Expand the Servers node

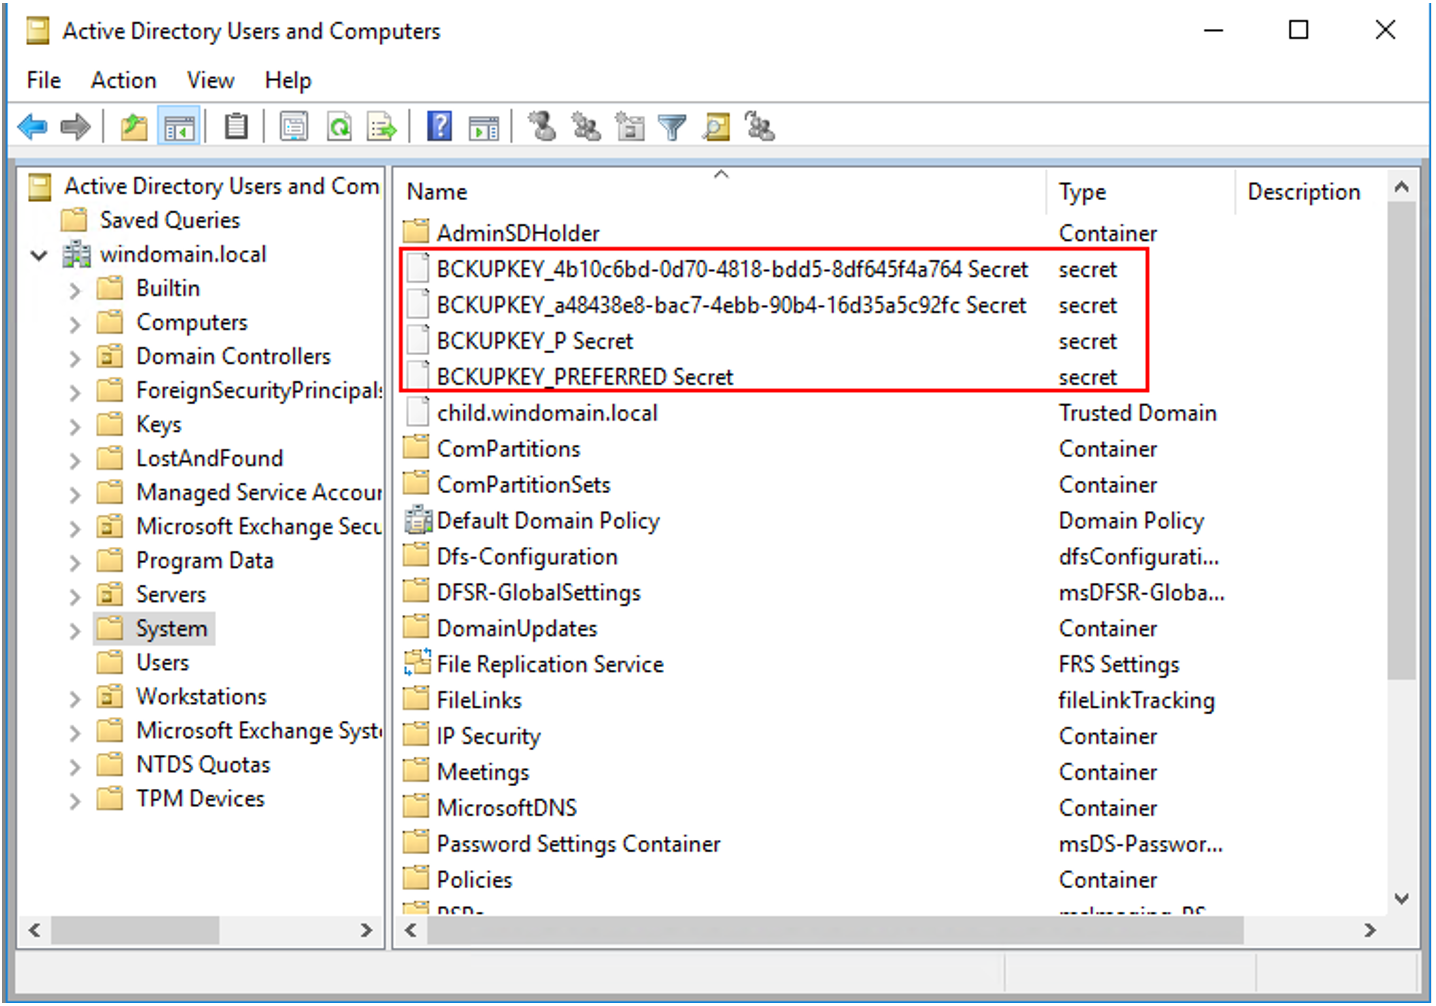[75, 596]
